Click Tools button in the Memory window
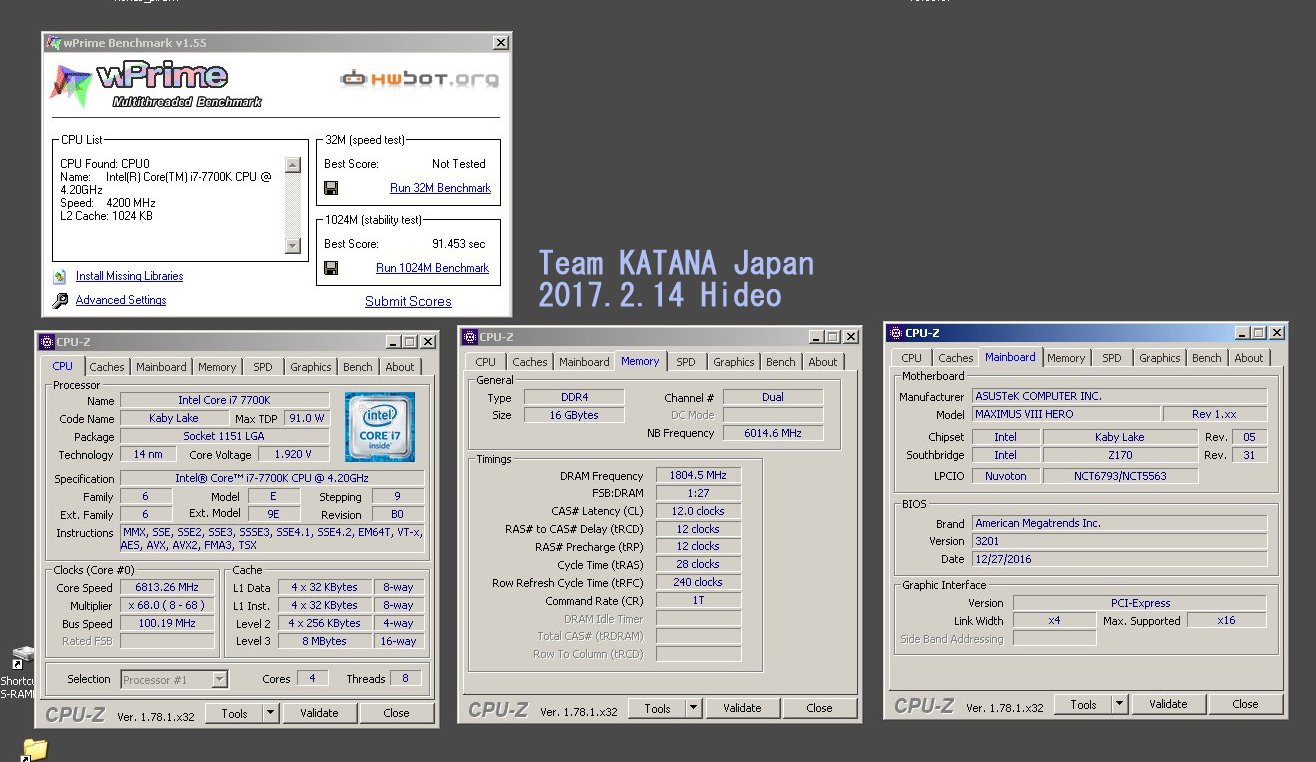This screenshot has width=1316, height=762. tap(657, 708)
